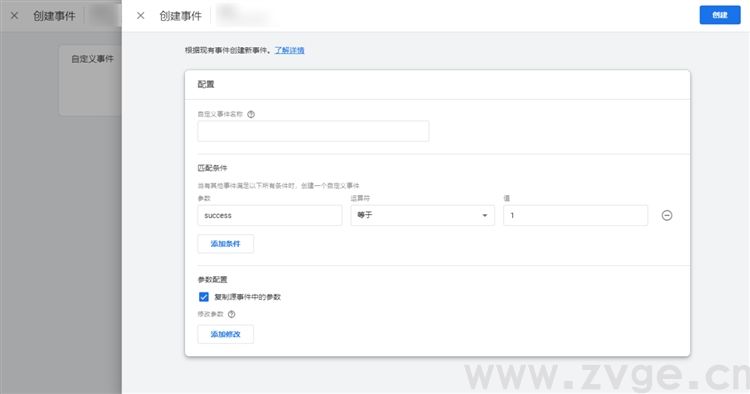Show help for 自定义事件名称

pyautogui.click(x=251, y=114)
